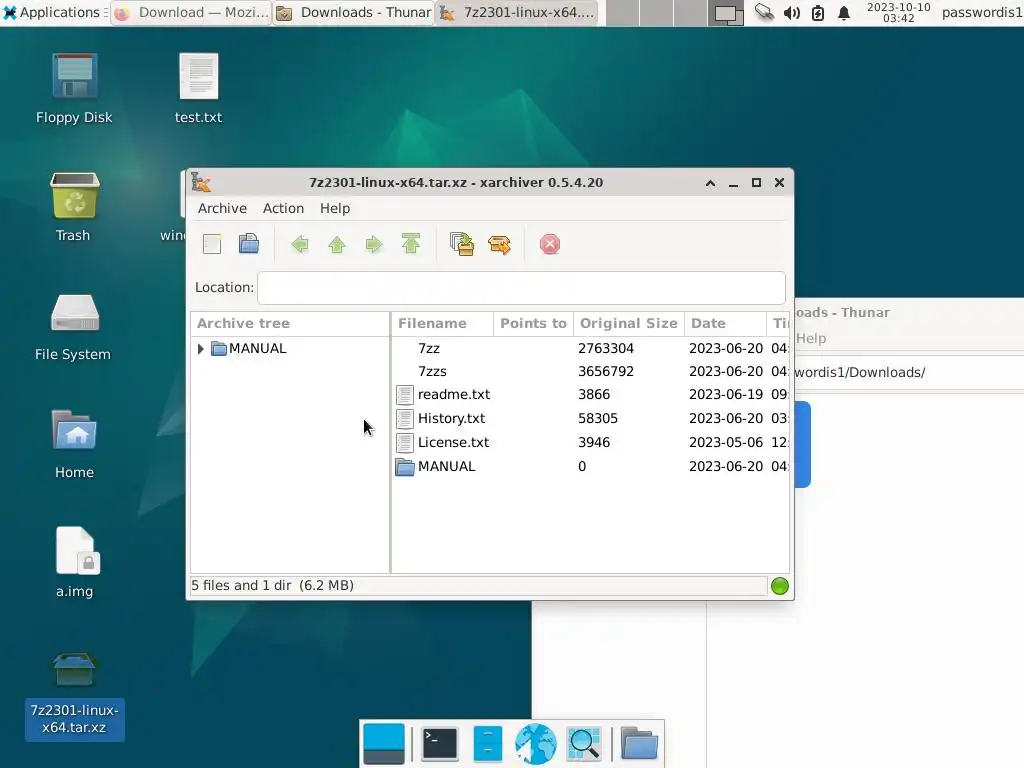This screenshot has width=1024, height=768.
Task: Click the size value 2763304
Action: coord(605,349)
